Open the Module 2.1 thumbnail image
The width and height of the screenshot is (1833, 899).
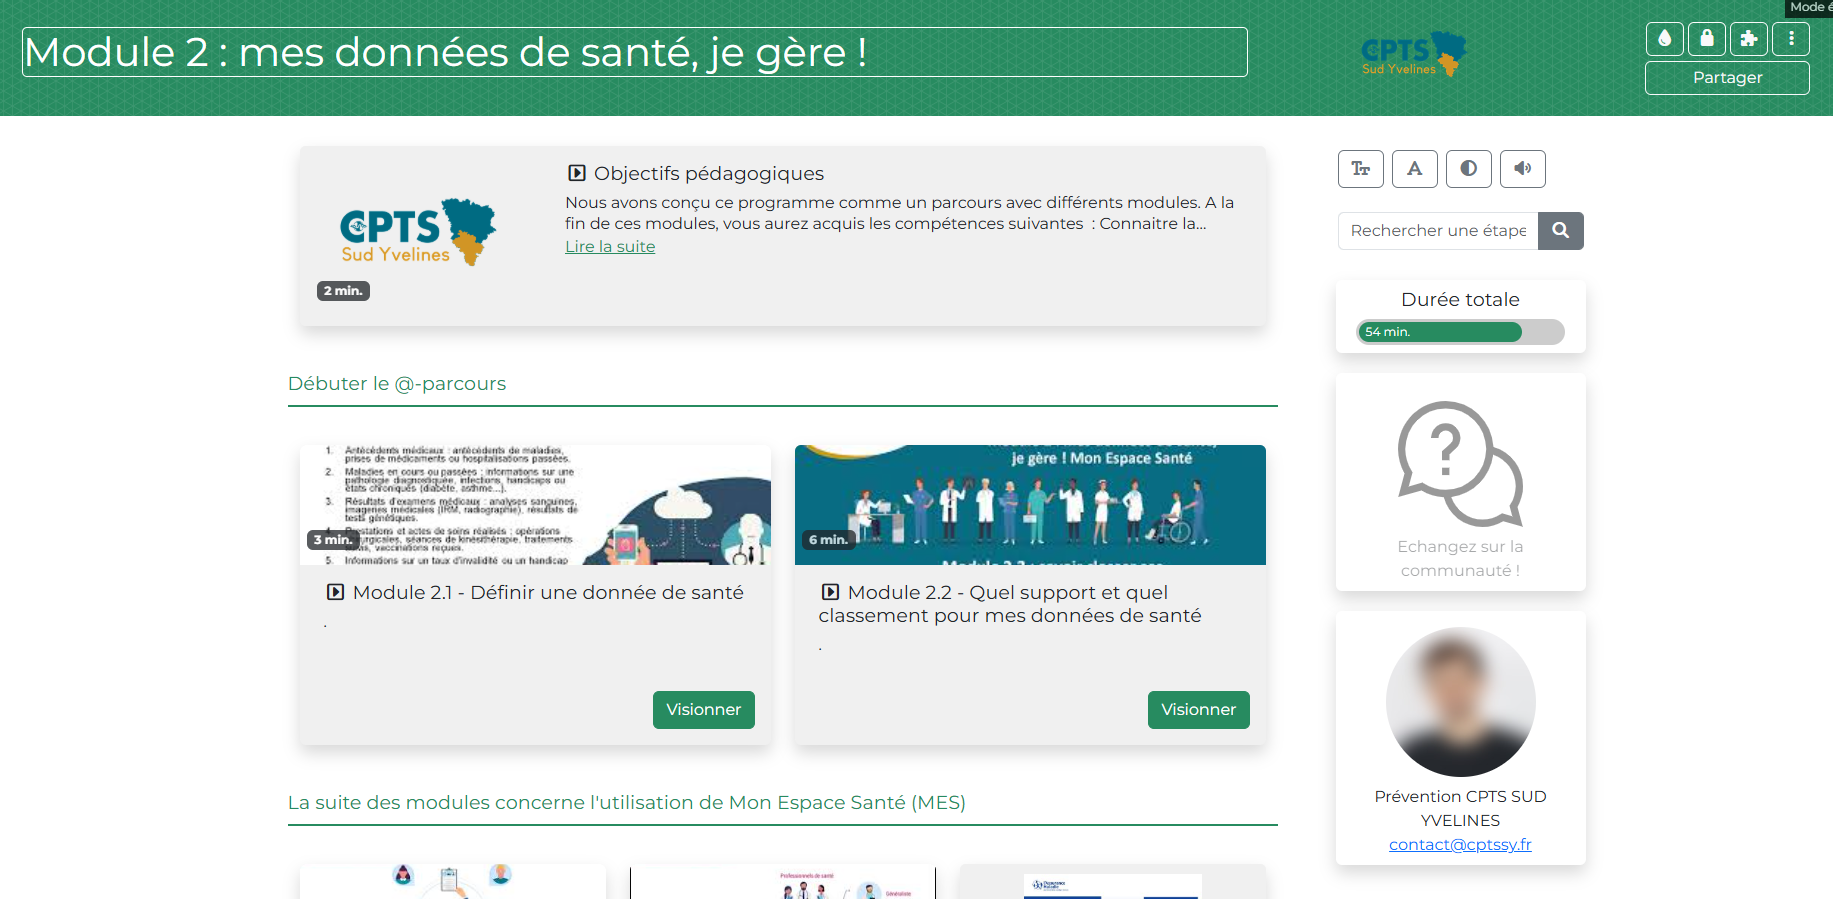pos(535,505)
